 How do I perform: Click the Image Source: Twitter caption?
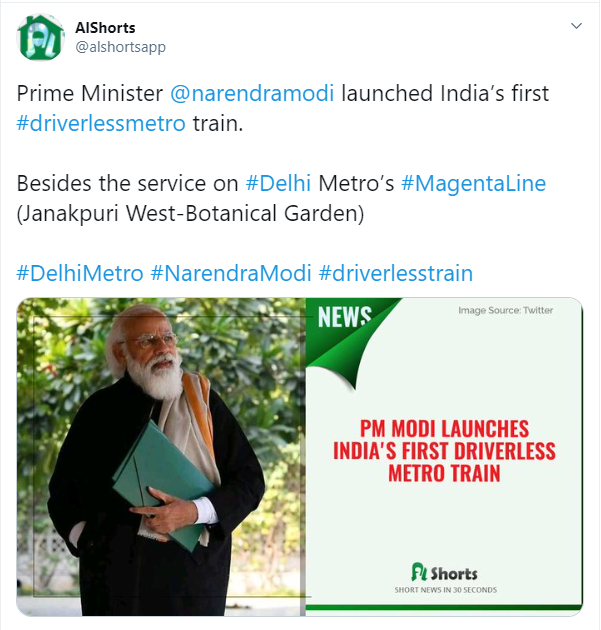pyautogui.click(x=506, y=311)
